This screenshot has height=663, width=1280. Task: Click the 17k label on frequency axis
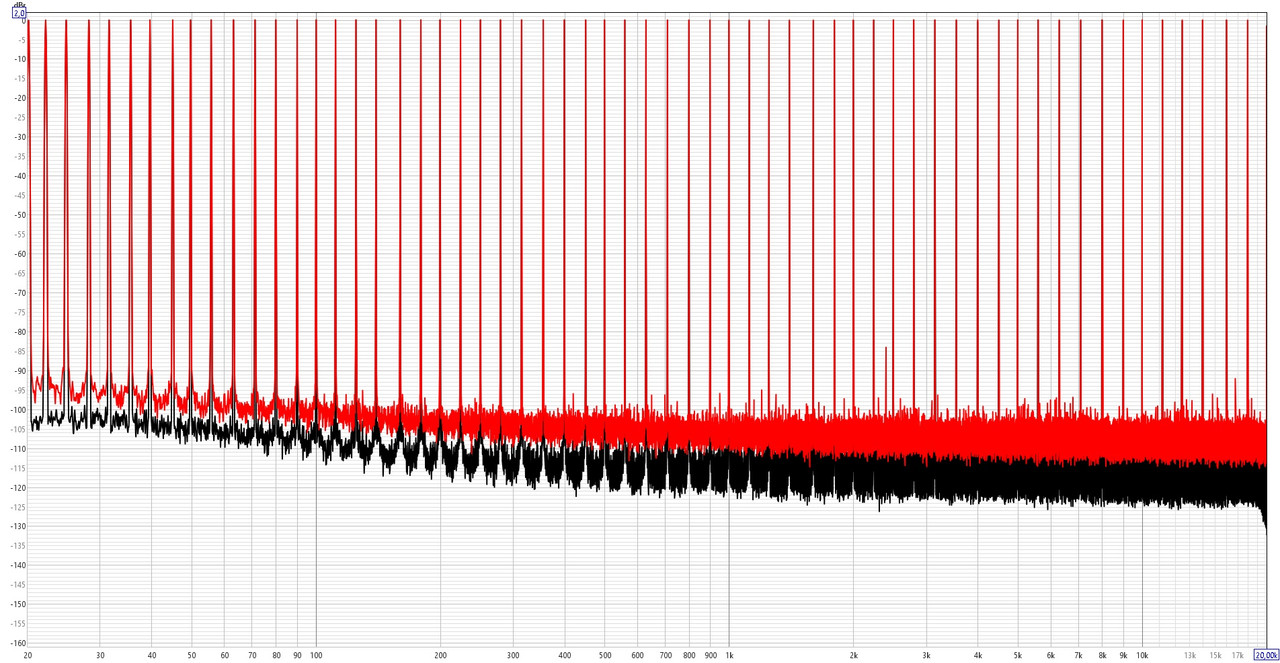click(1237, 656)
